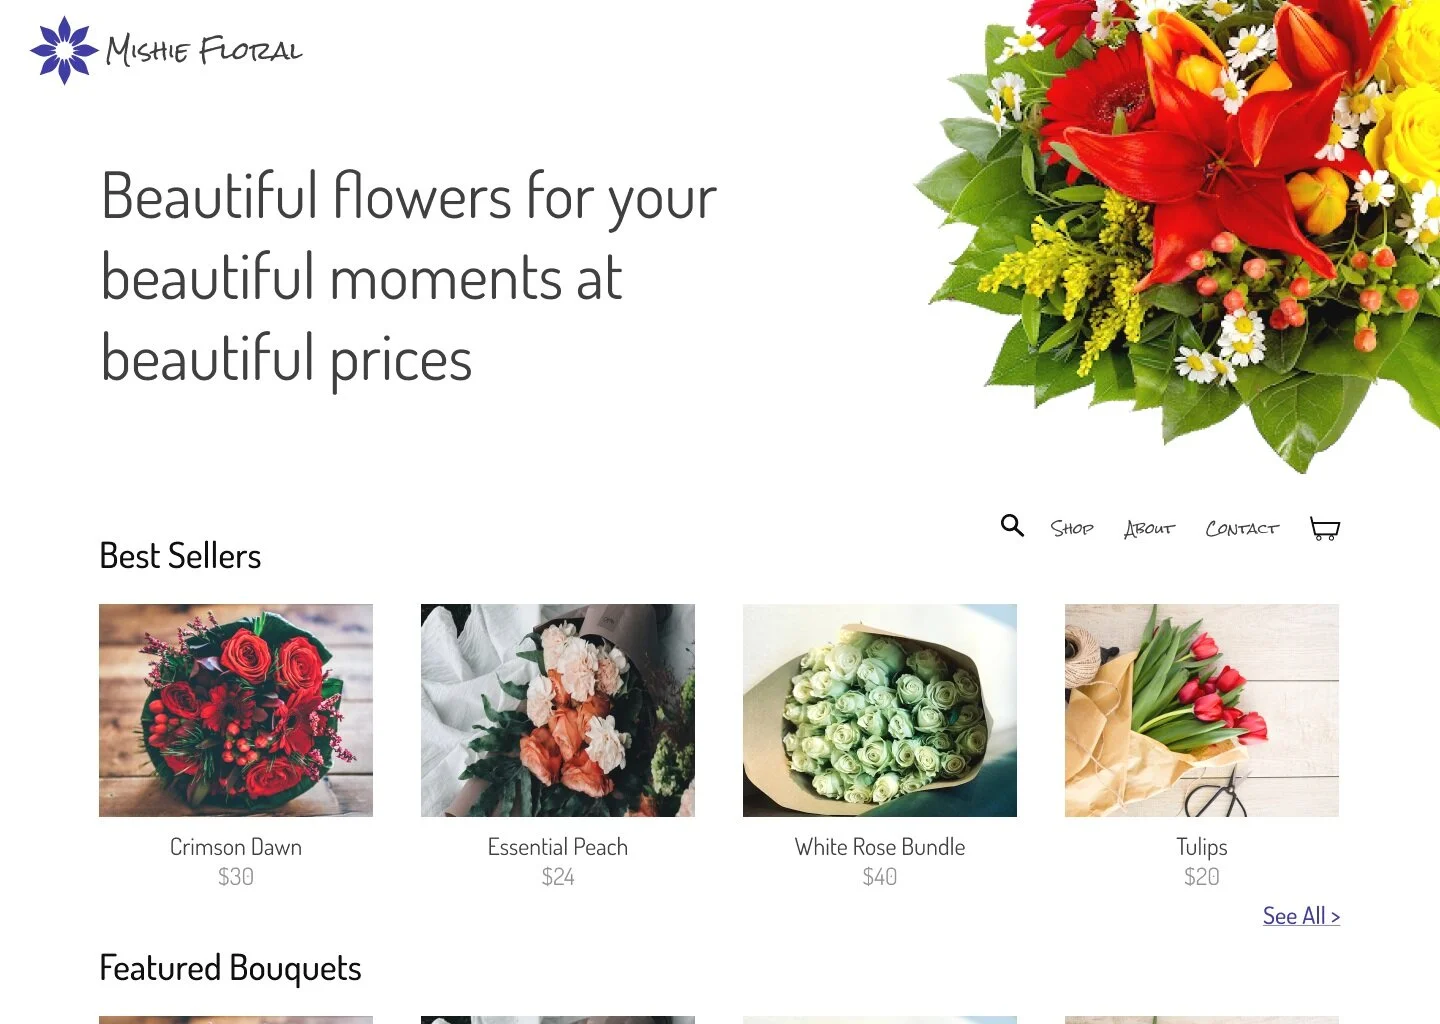Open the White Rose Bundle title link
This screenshot has height=1024, width=1440.
880,847
